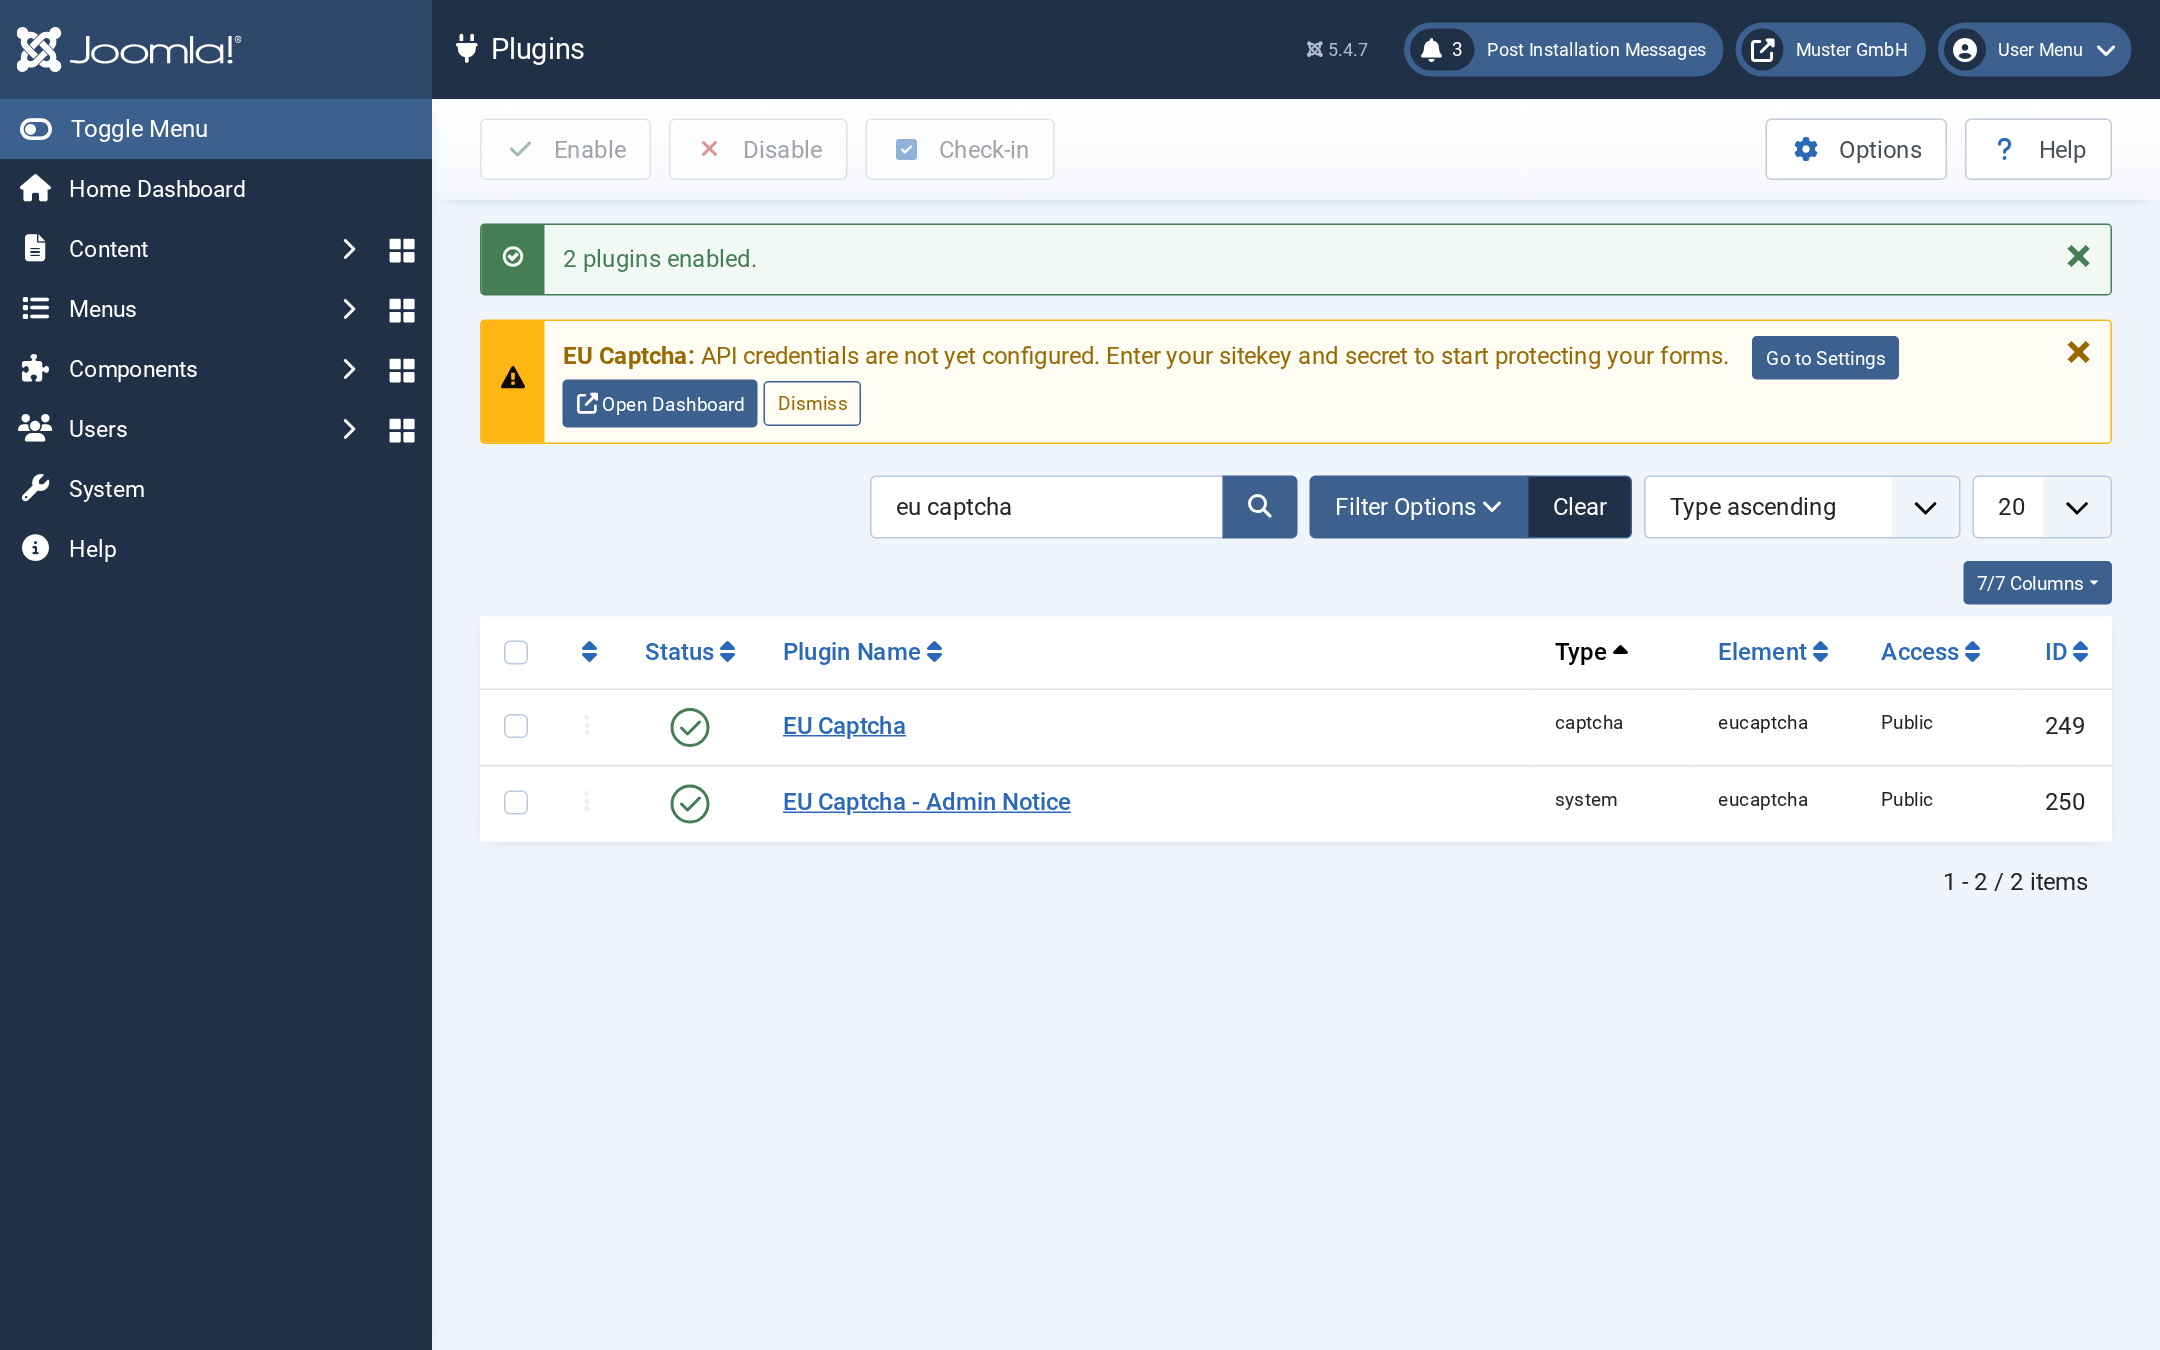Open the EU Captcha - Admin Notice plugin
The image size is (2160, 1350).
click(926, 802)
